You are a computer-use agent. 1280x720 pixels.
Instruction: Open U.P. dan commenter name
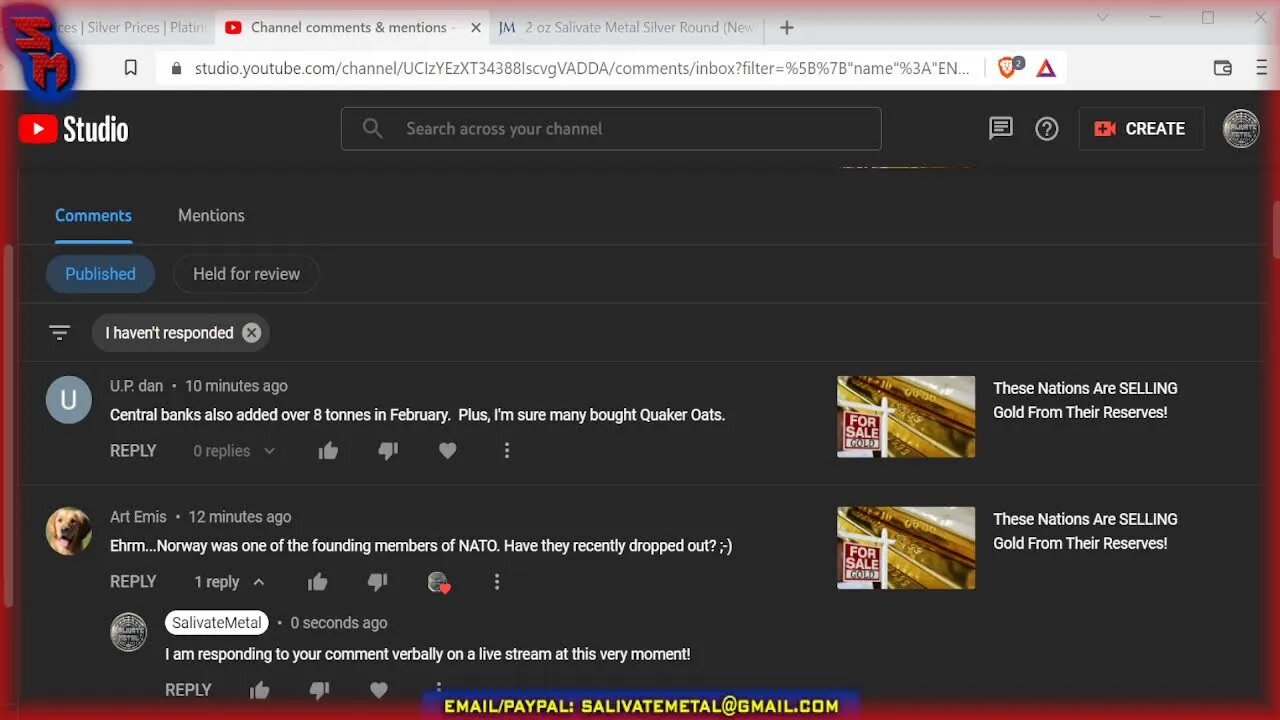pyautogui.click(x=136, y=386)
